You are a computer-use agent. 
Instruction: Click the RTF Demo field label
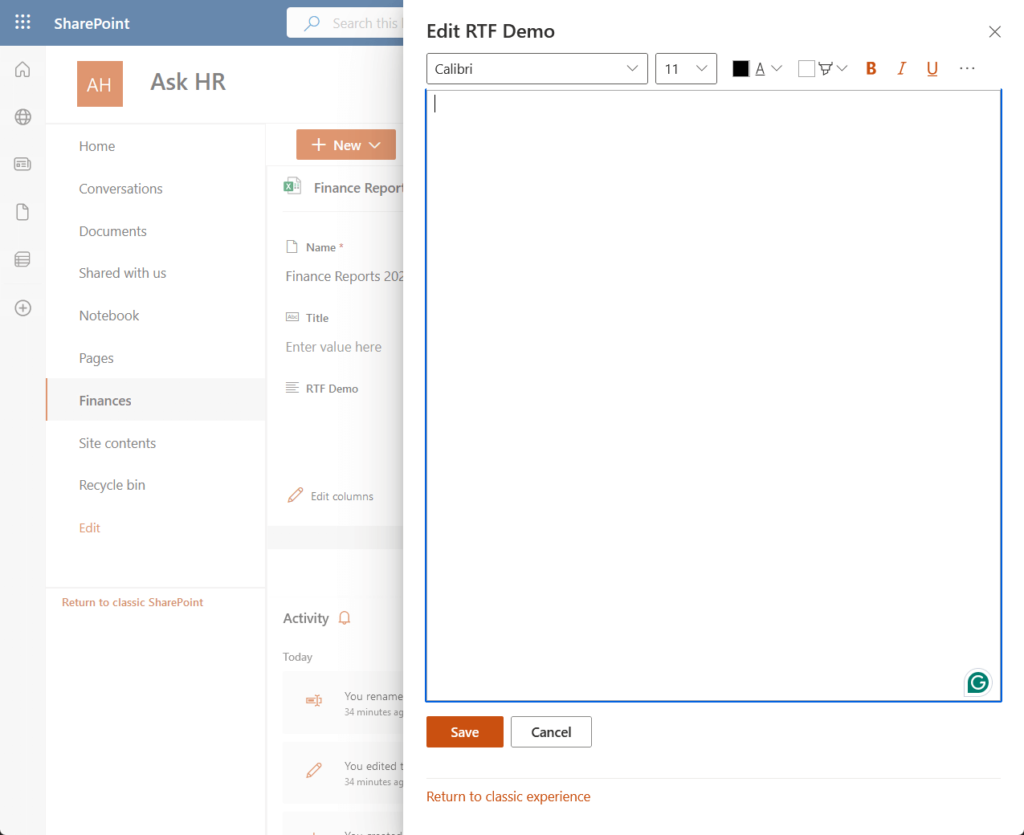point(332,388)
